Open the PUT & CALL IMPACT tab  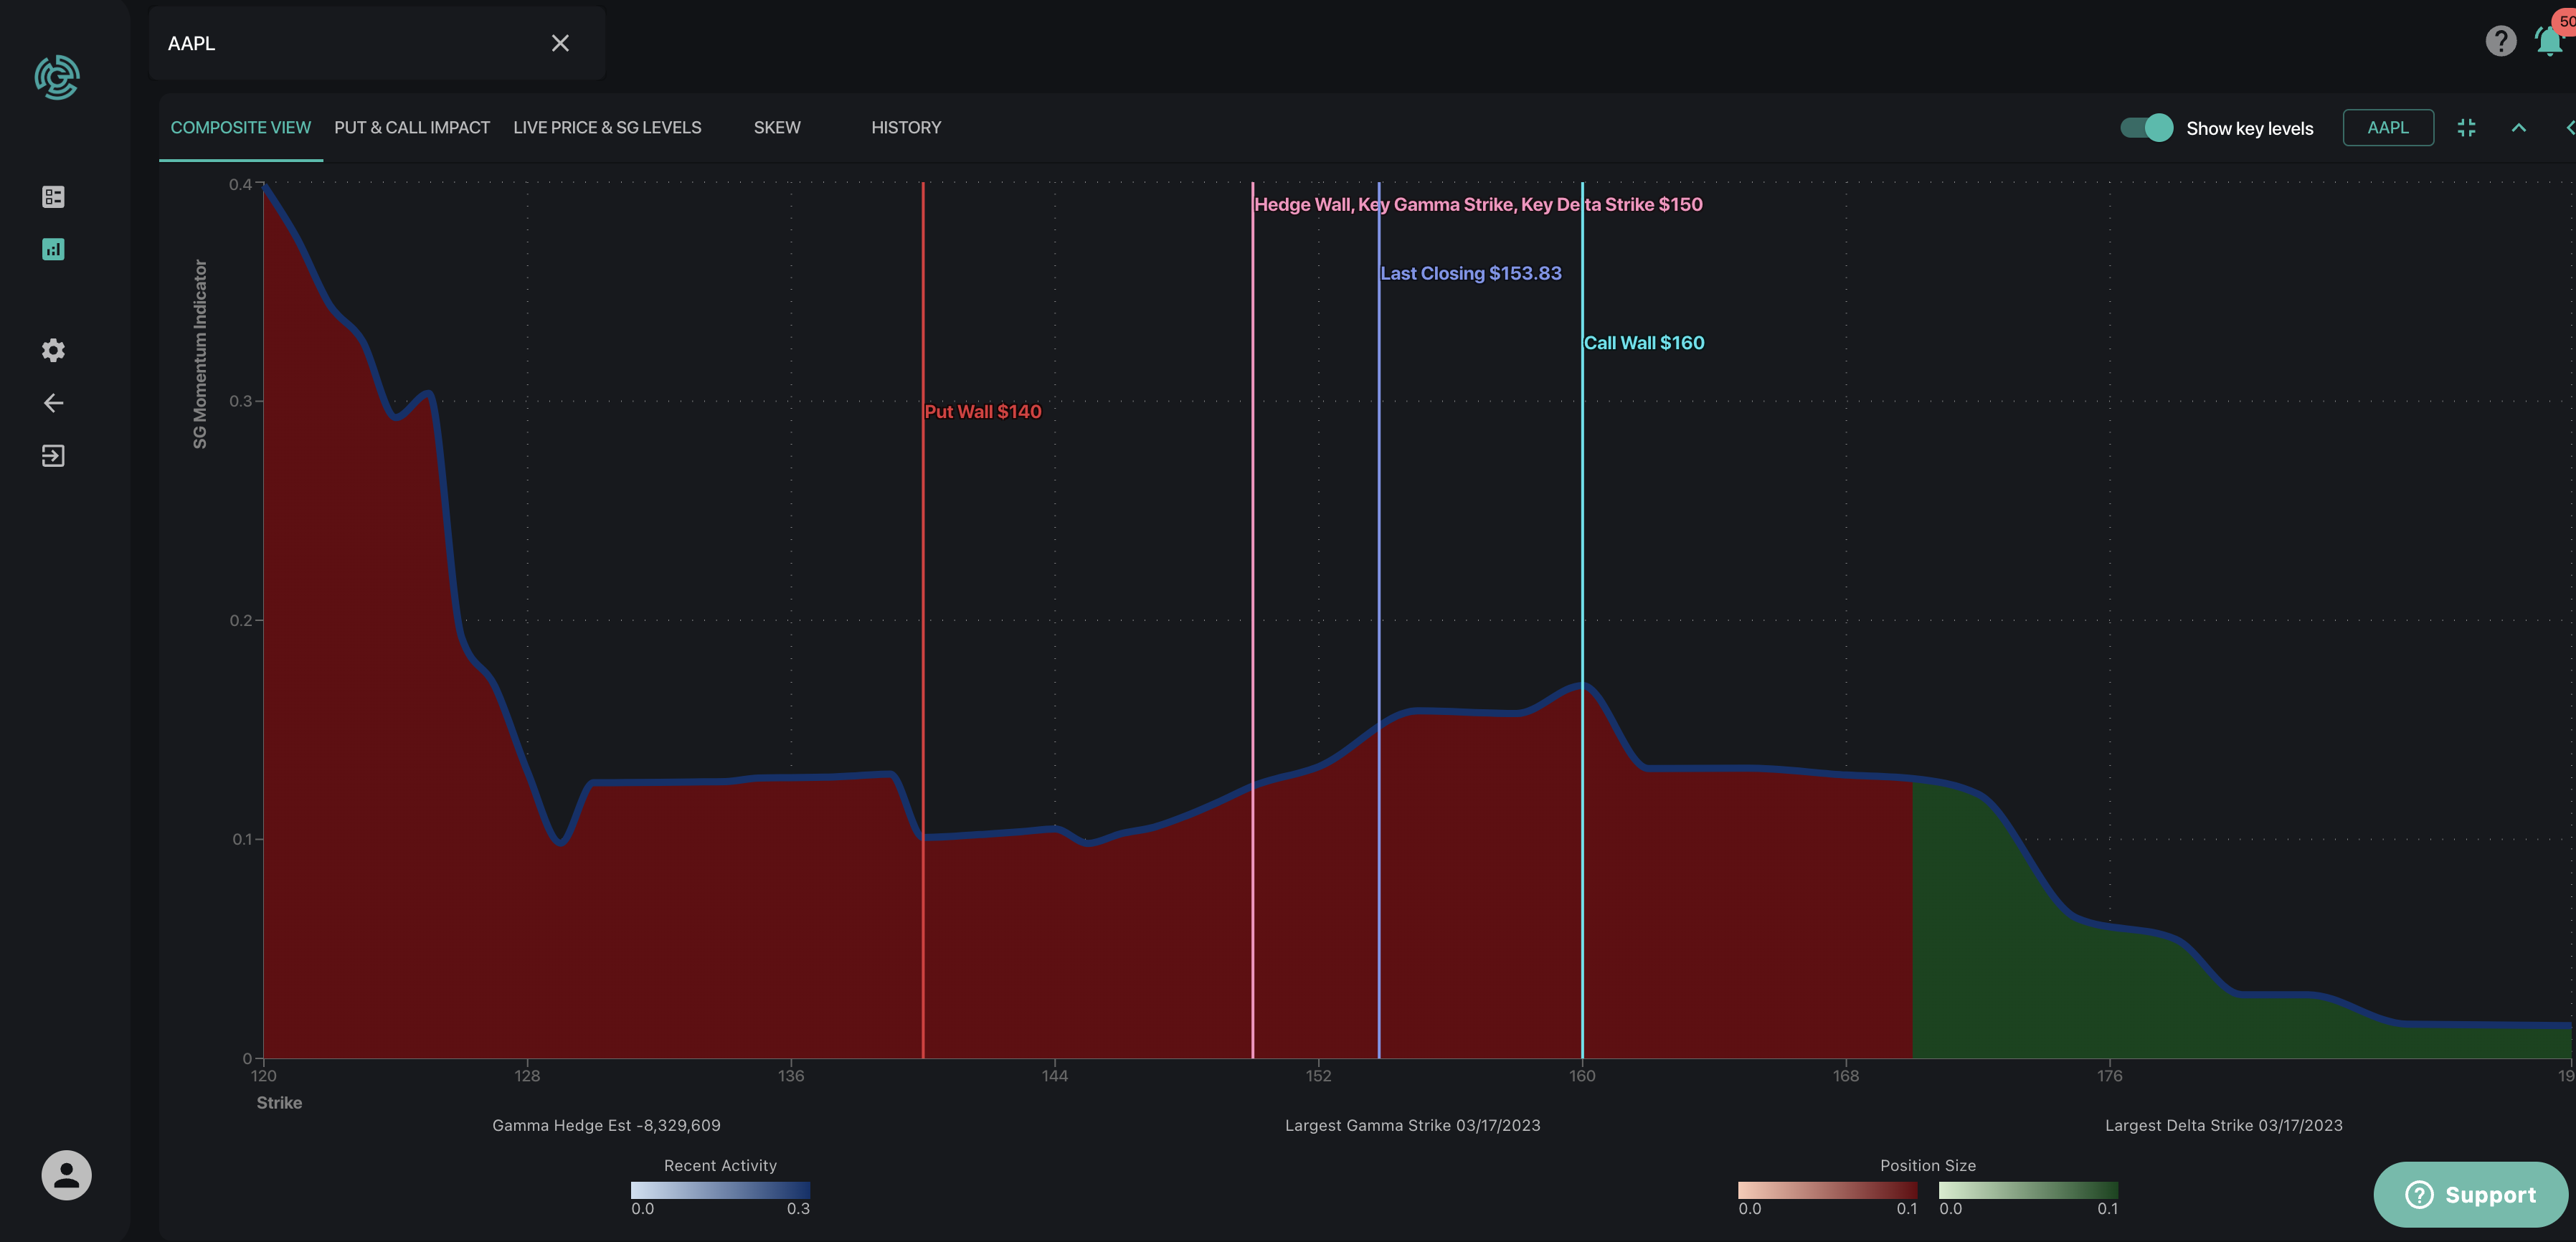pyautogui.click(x=412, y=128)
